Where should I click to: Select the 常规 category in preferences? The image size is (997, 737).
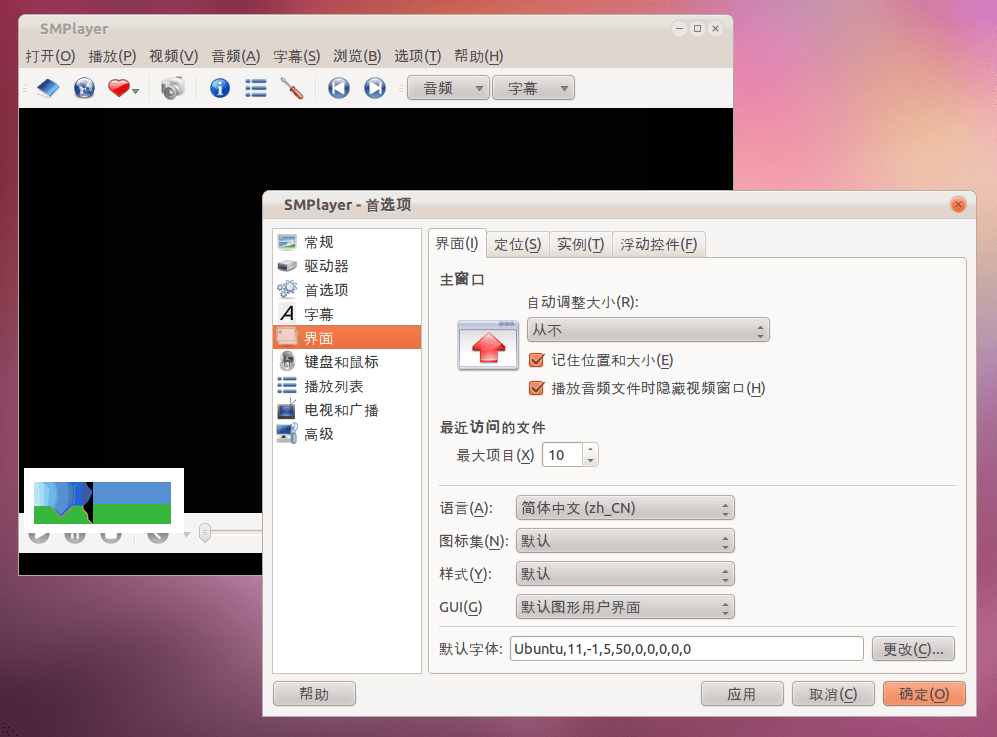pyautogui.click(x=347, y=242)
